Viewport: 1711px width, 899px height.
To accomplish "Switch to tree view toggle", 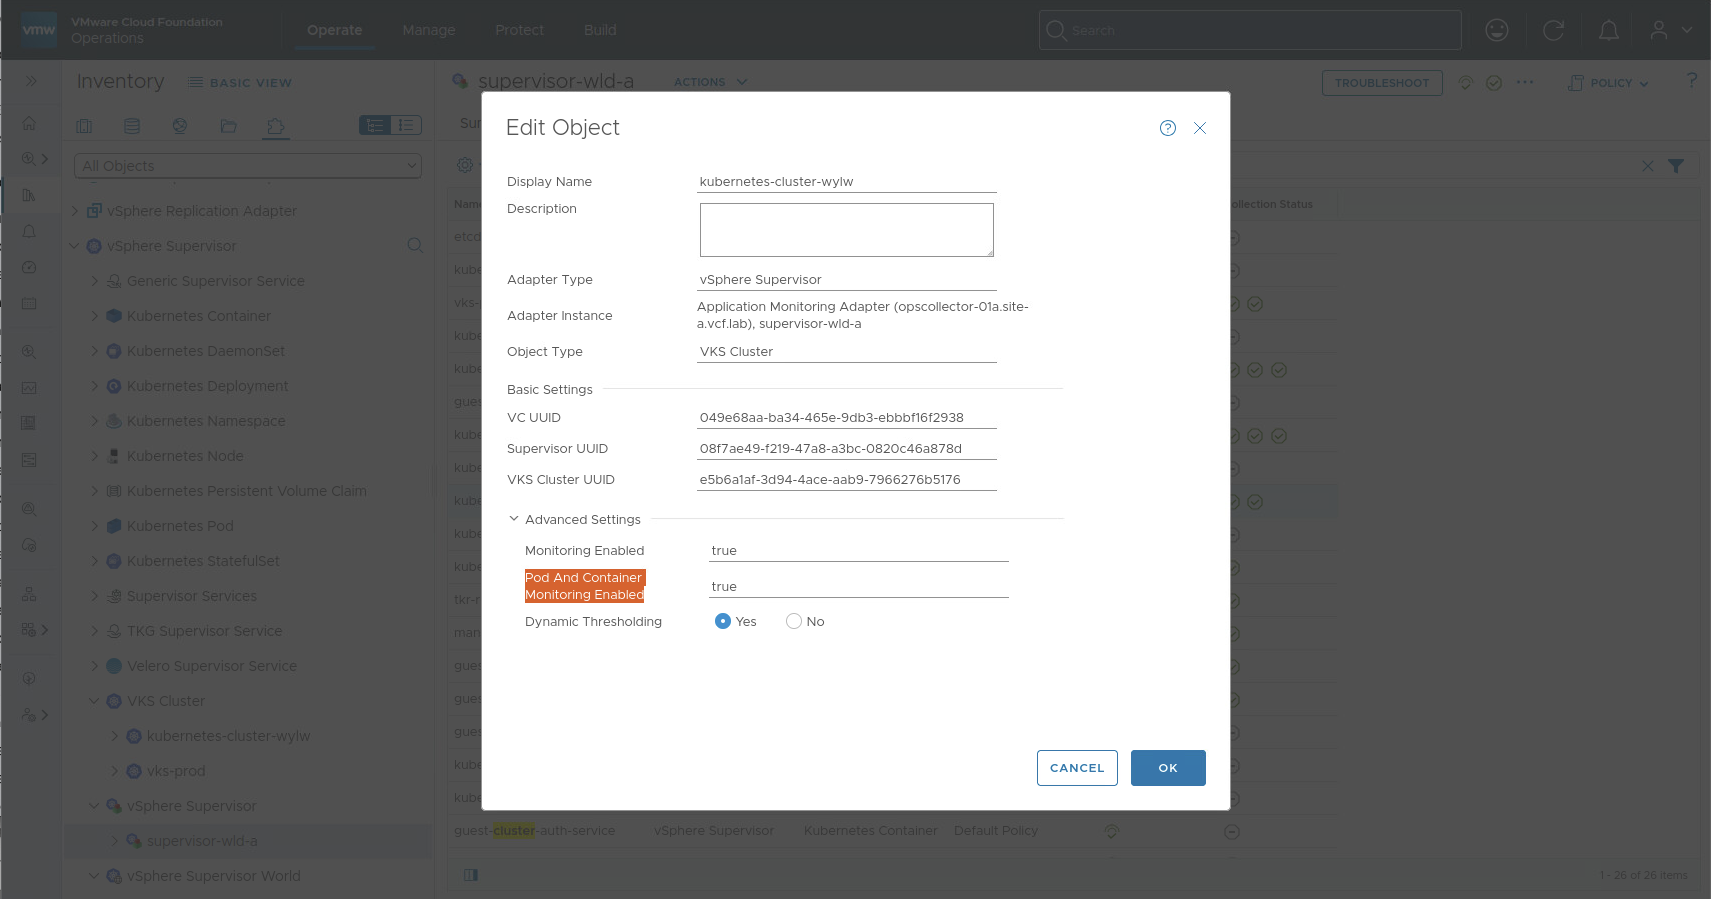I will (x=375, y=125).
